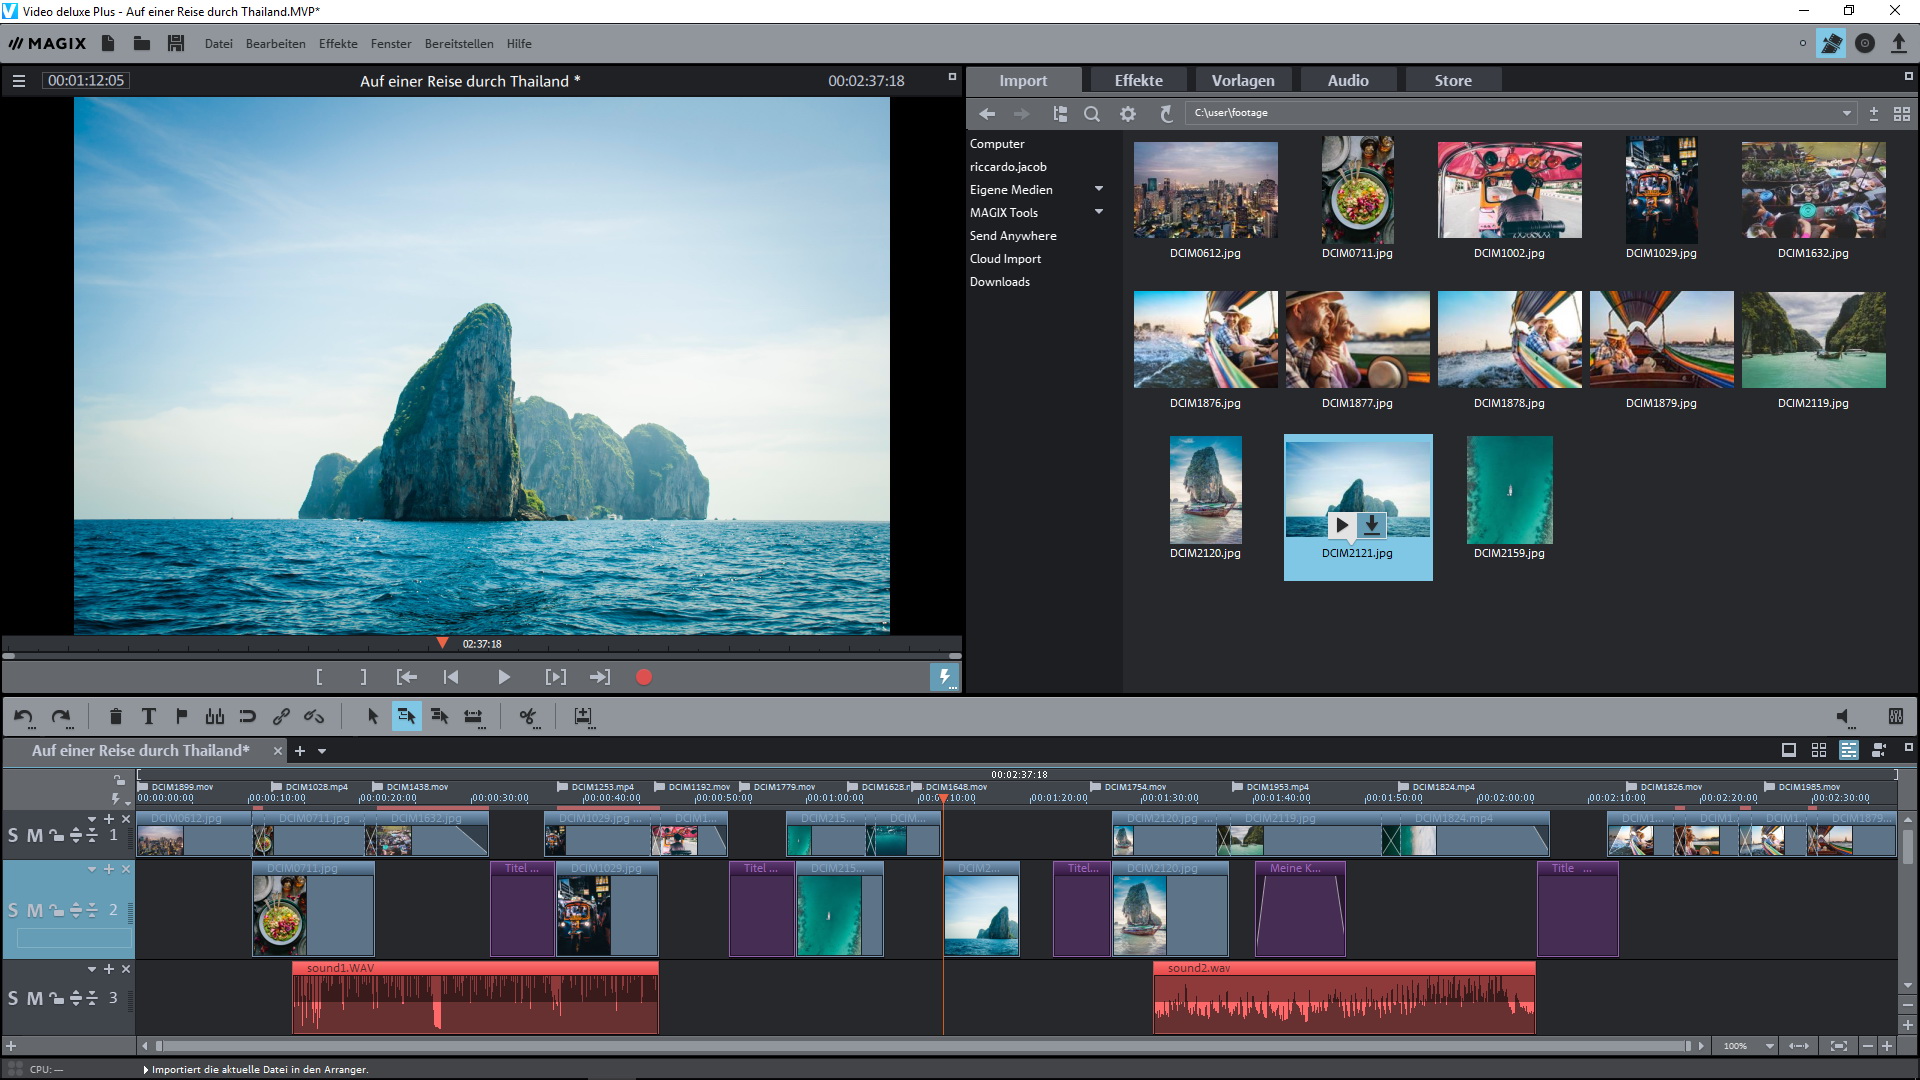Click the red record button
This screenshot has width=1920, height=1080.
click(644, 677)
